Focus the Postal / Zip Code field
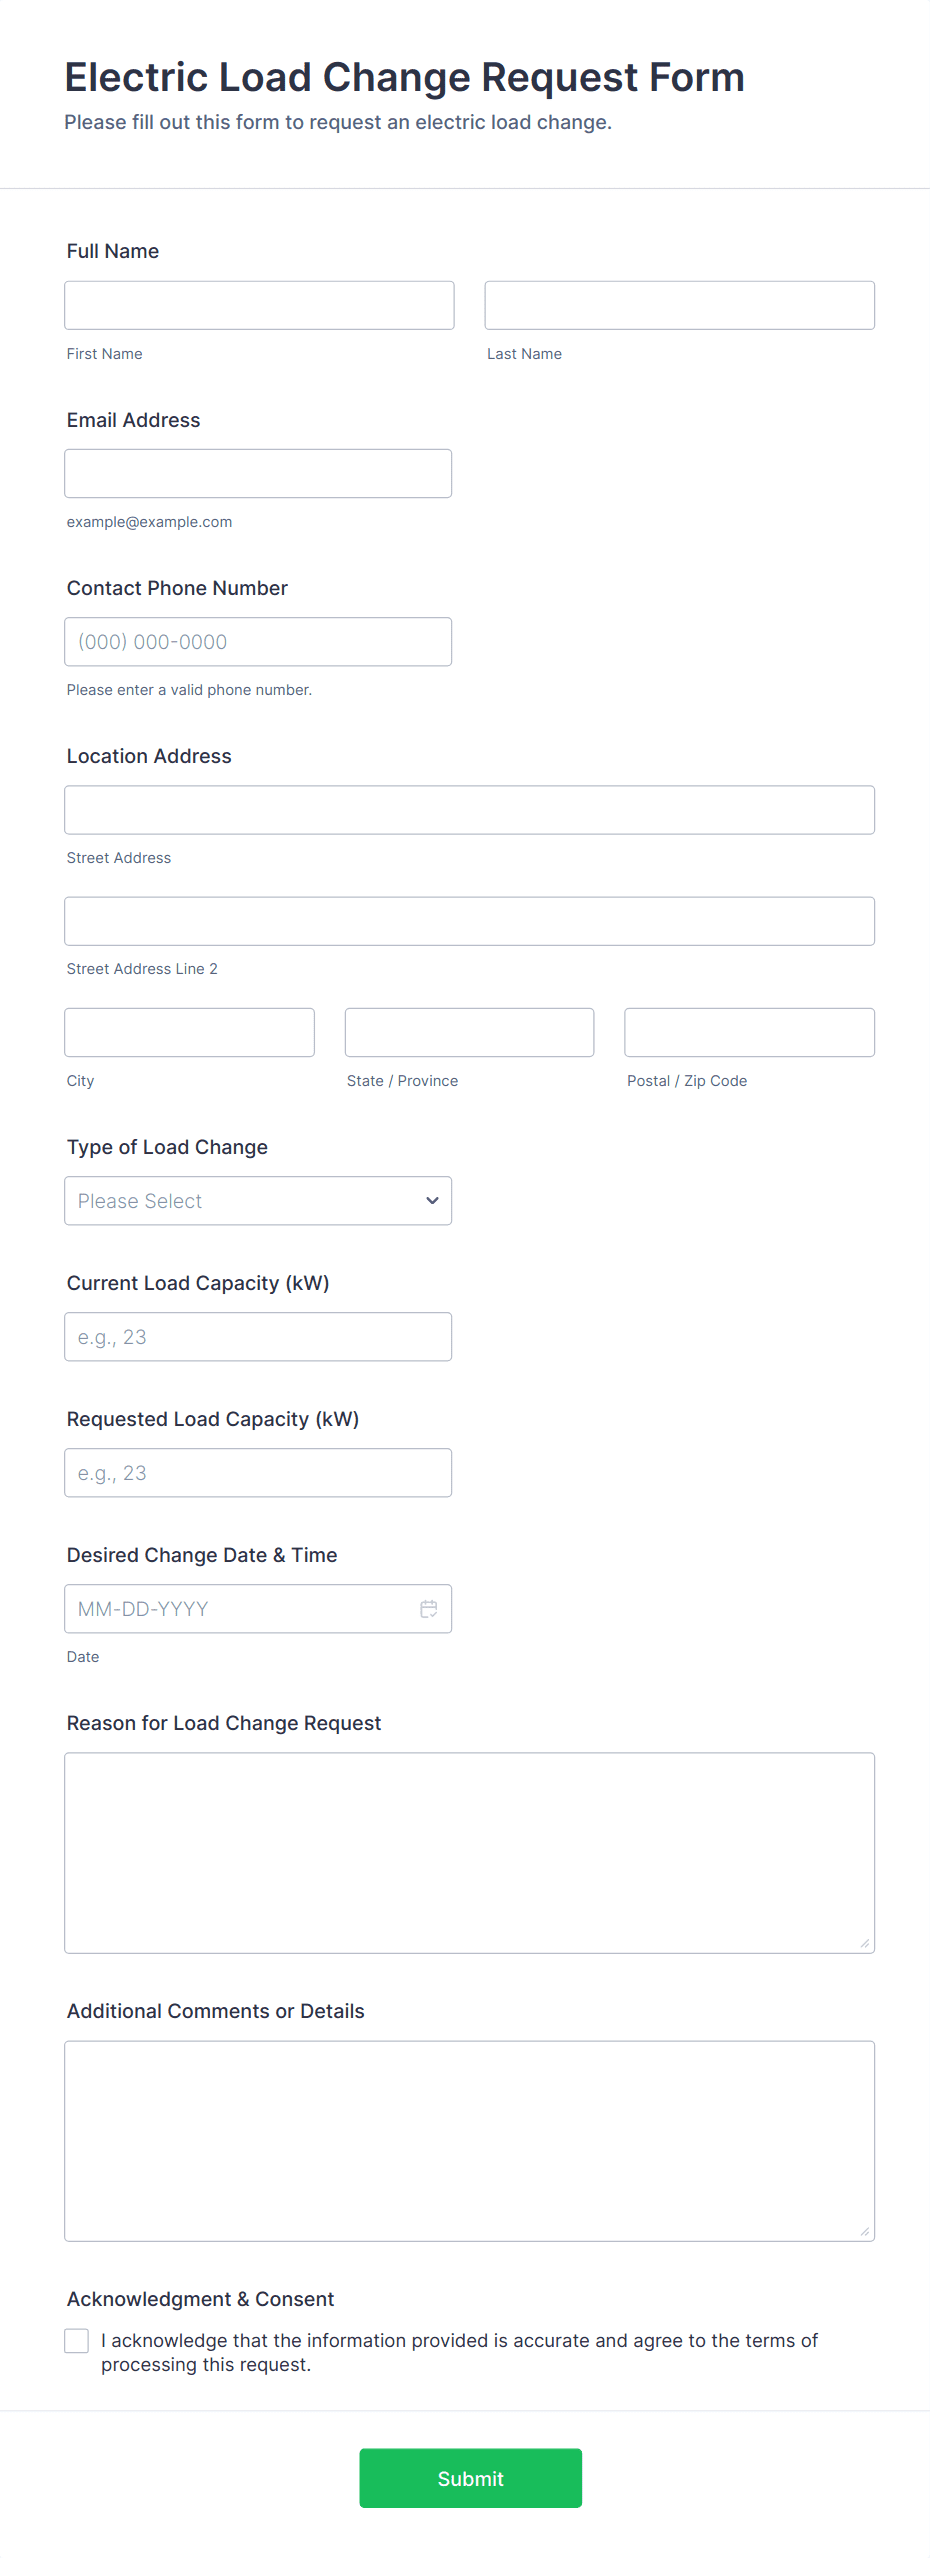Image resolution: width=930 pixels, height=2558 pixels. pyautogui.click(x=749, y=1032)
